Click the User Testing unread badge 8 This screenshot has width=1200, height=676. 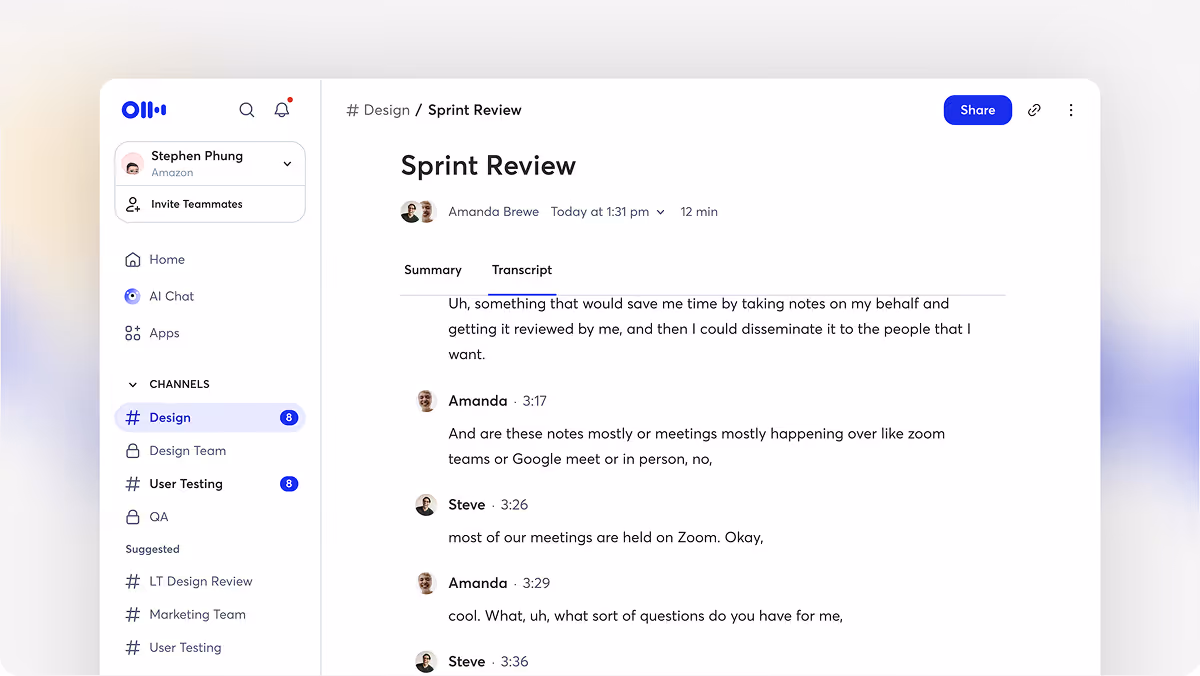(289, 484)
